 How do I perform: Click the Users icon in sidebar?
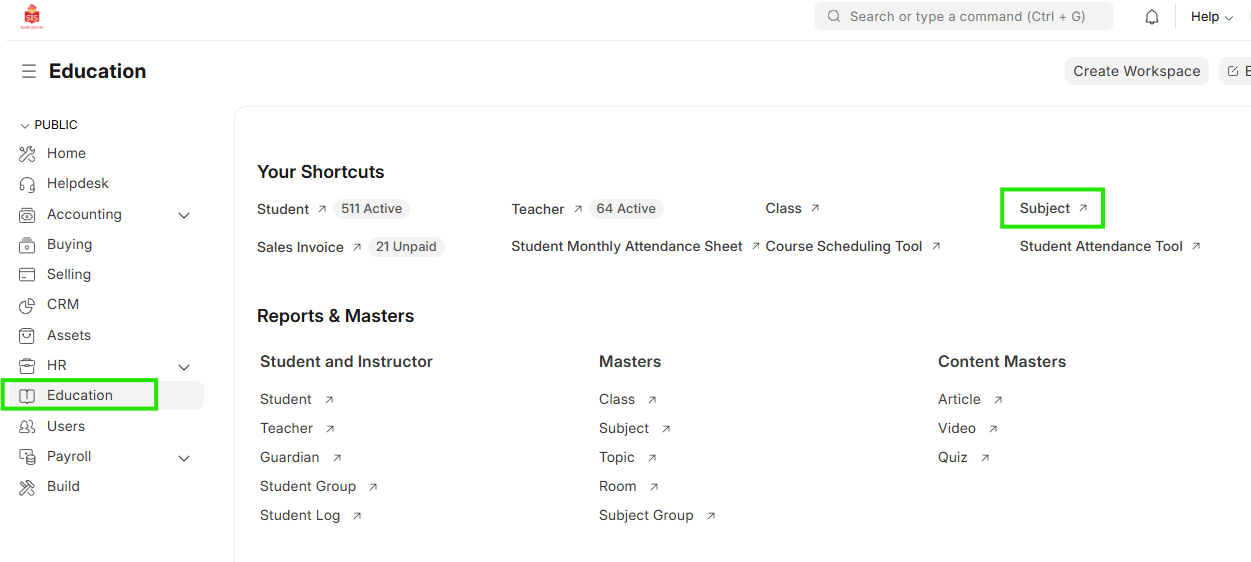coord(27,427)
